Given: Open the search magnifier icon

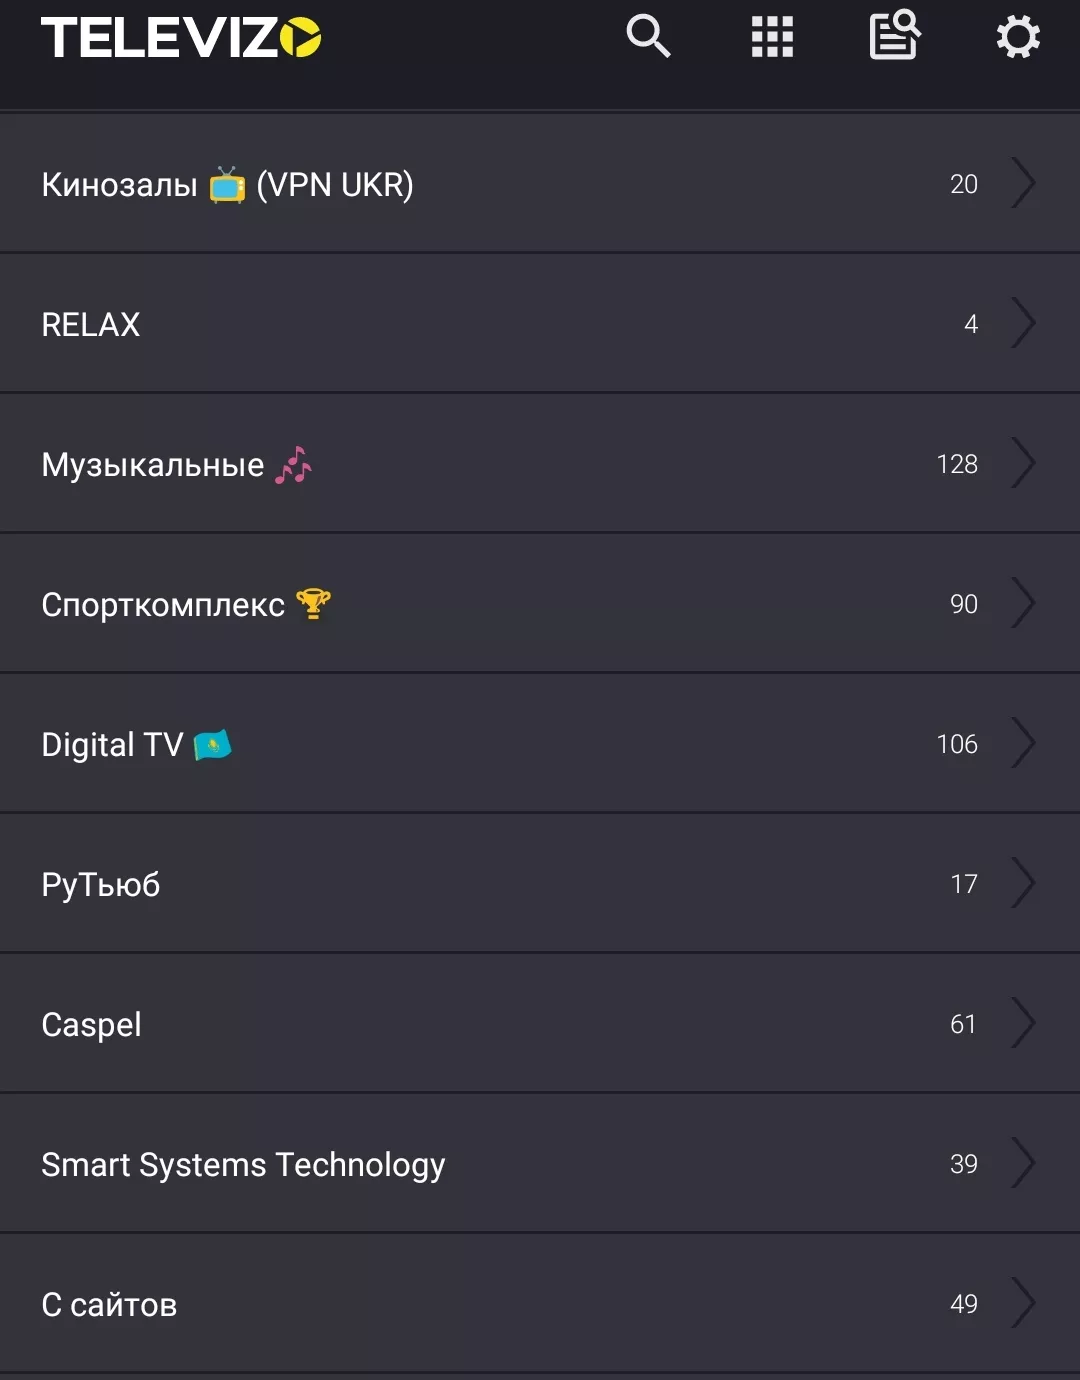Looking at the screenshot, I should [x=648, y=37].
